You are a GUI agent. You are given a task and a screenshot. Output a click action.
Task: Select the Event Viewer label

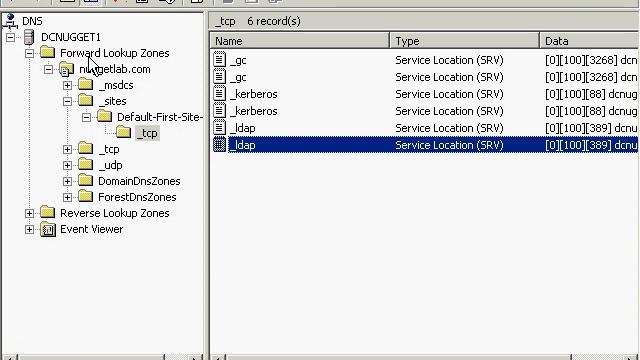[91, 229]
